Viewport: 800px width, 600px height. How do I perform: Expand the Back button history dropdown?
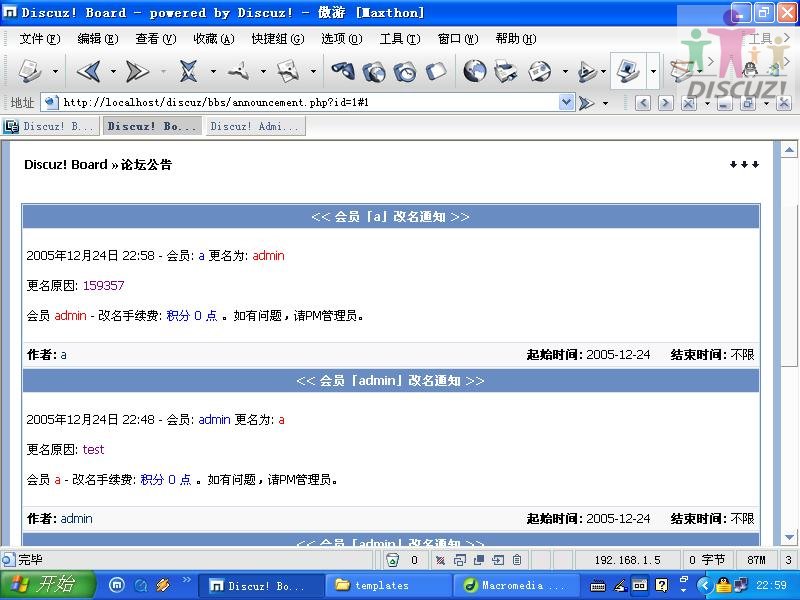pos(113,72)
